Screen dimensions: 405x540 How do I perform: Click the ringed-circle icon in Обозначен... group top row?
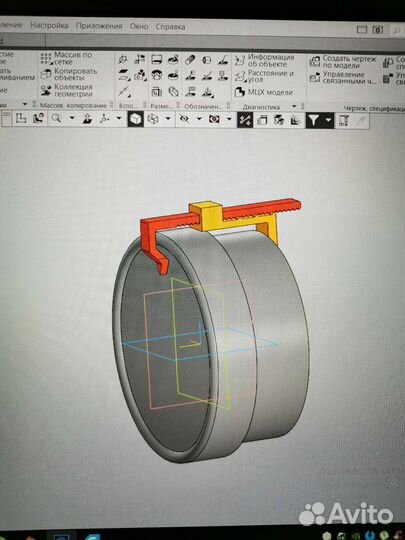[206, 60]
